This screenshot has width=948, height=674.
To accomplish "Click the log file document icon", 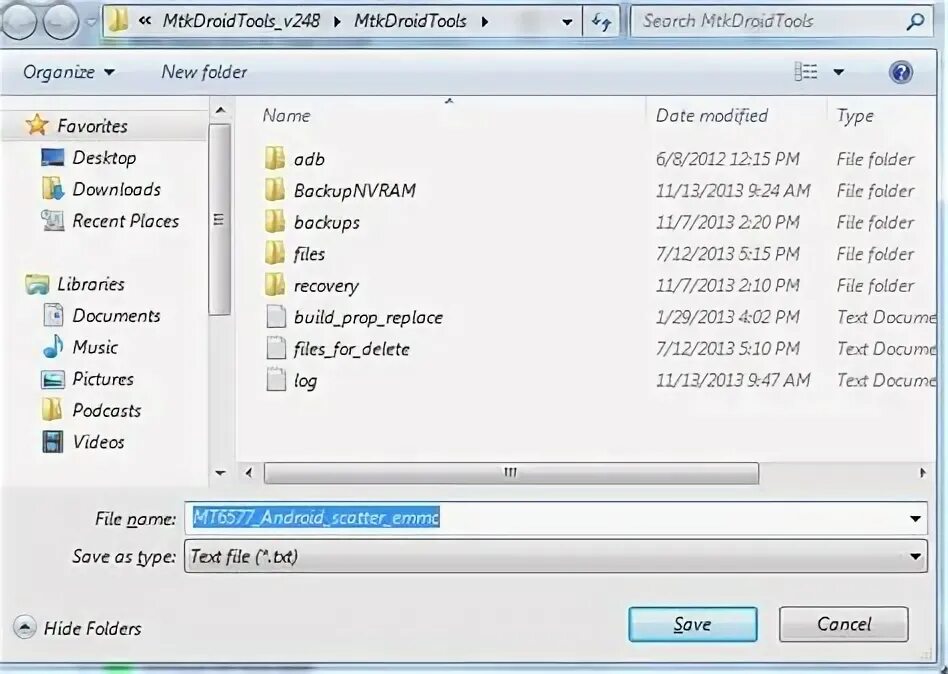I will pos(276,380).
